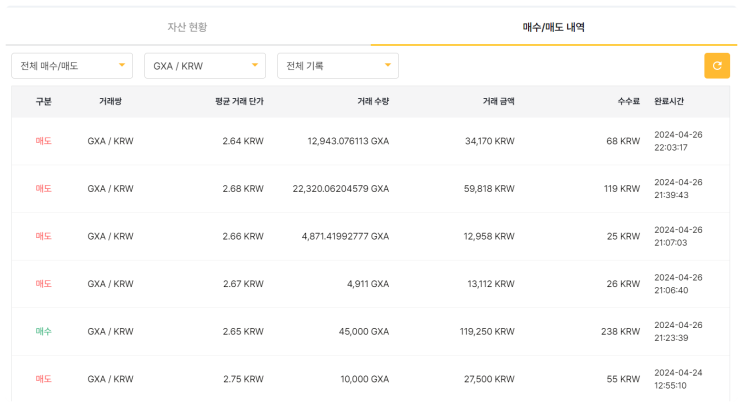Click timestamp 2024-04-26 22:03:17

pyautogui.click(x=678, y=141)
